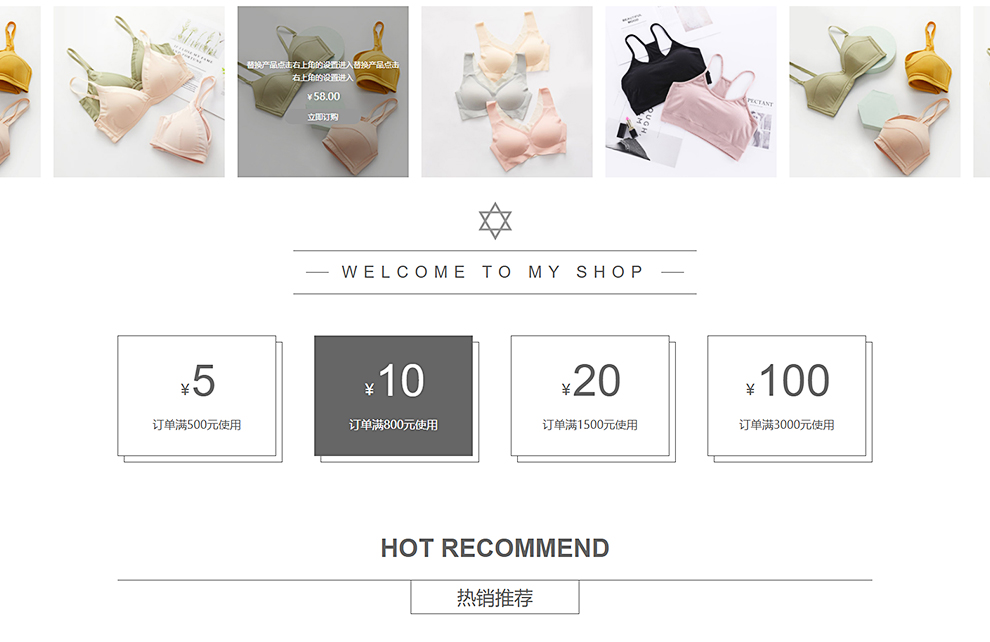Claim the highlighted ¥10 coupon
The image size is (990, 642).
pos(393,395)
